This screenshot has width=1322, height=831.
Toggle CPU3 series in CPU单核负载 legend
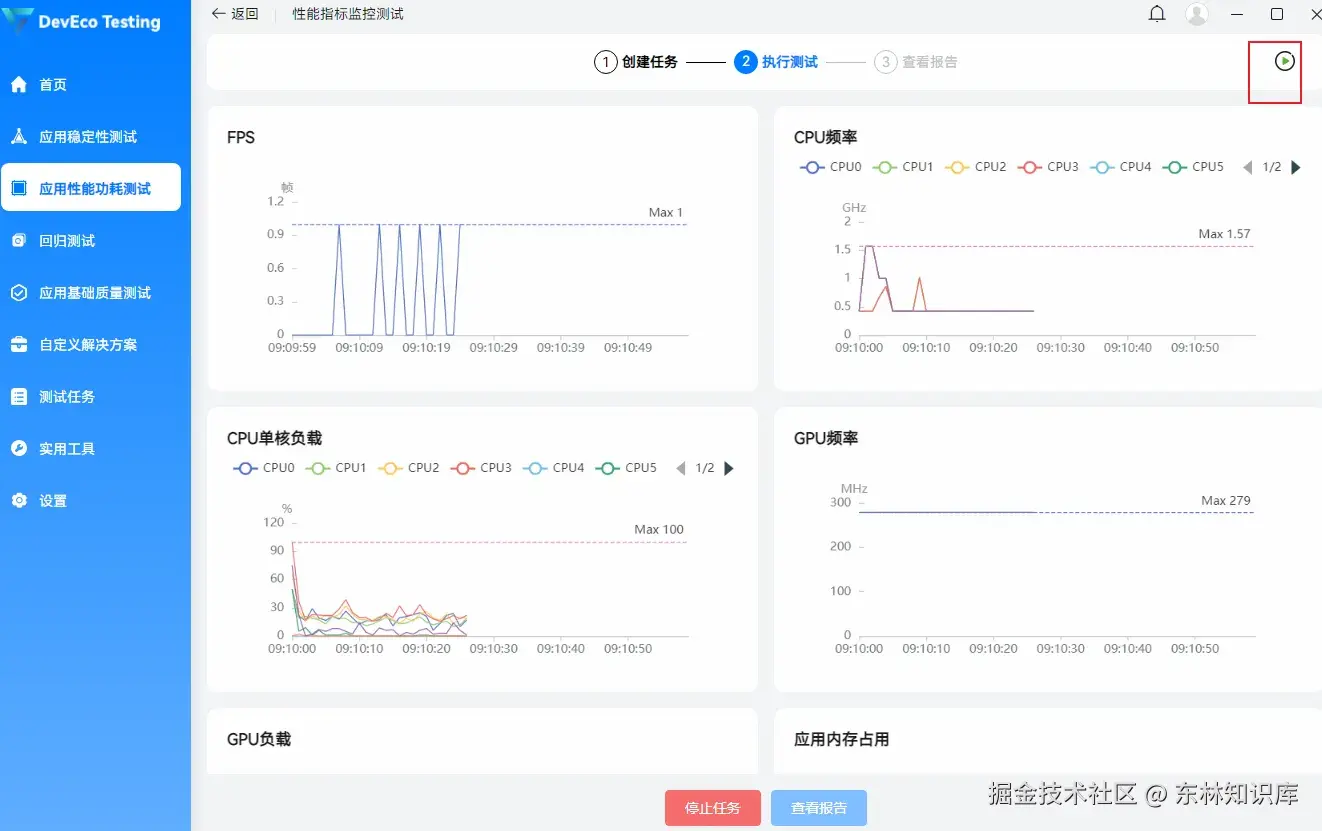(482, 468)
